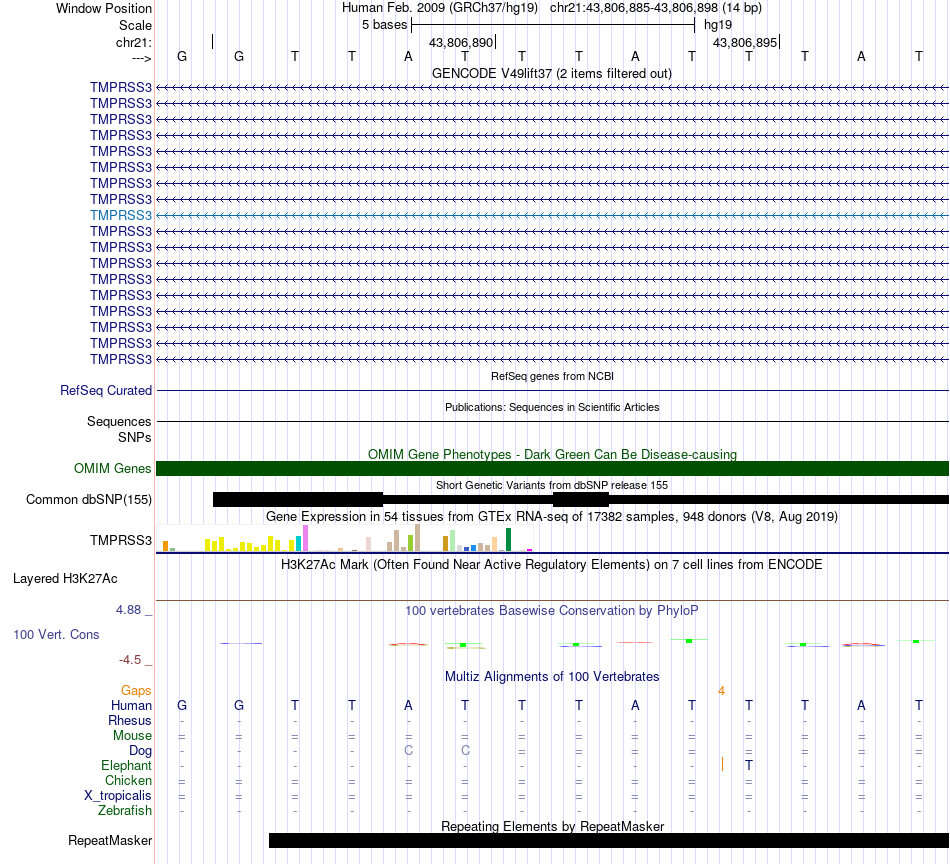Click the Human alignment row label
Screen dimensions: 950x864
click(131, 705)
